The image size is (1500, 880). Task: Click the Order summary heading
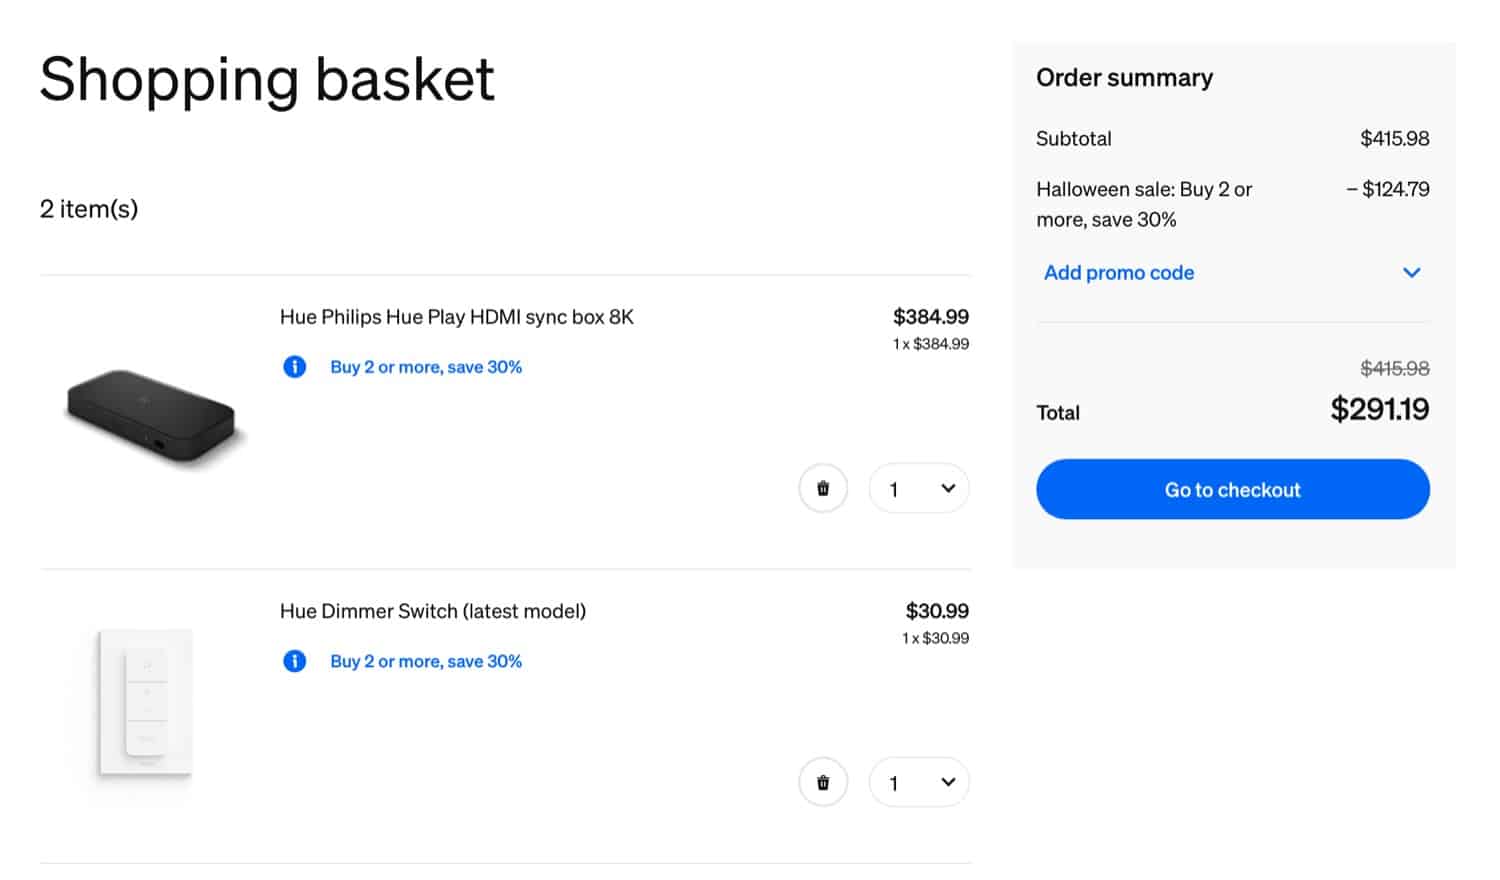point(1124,78)
